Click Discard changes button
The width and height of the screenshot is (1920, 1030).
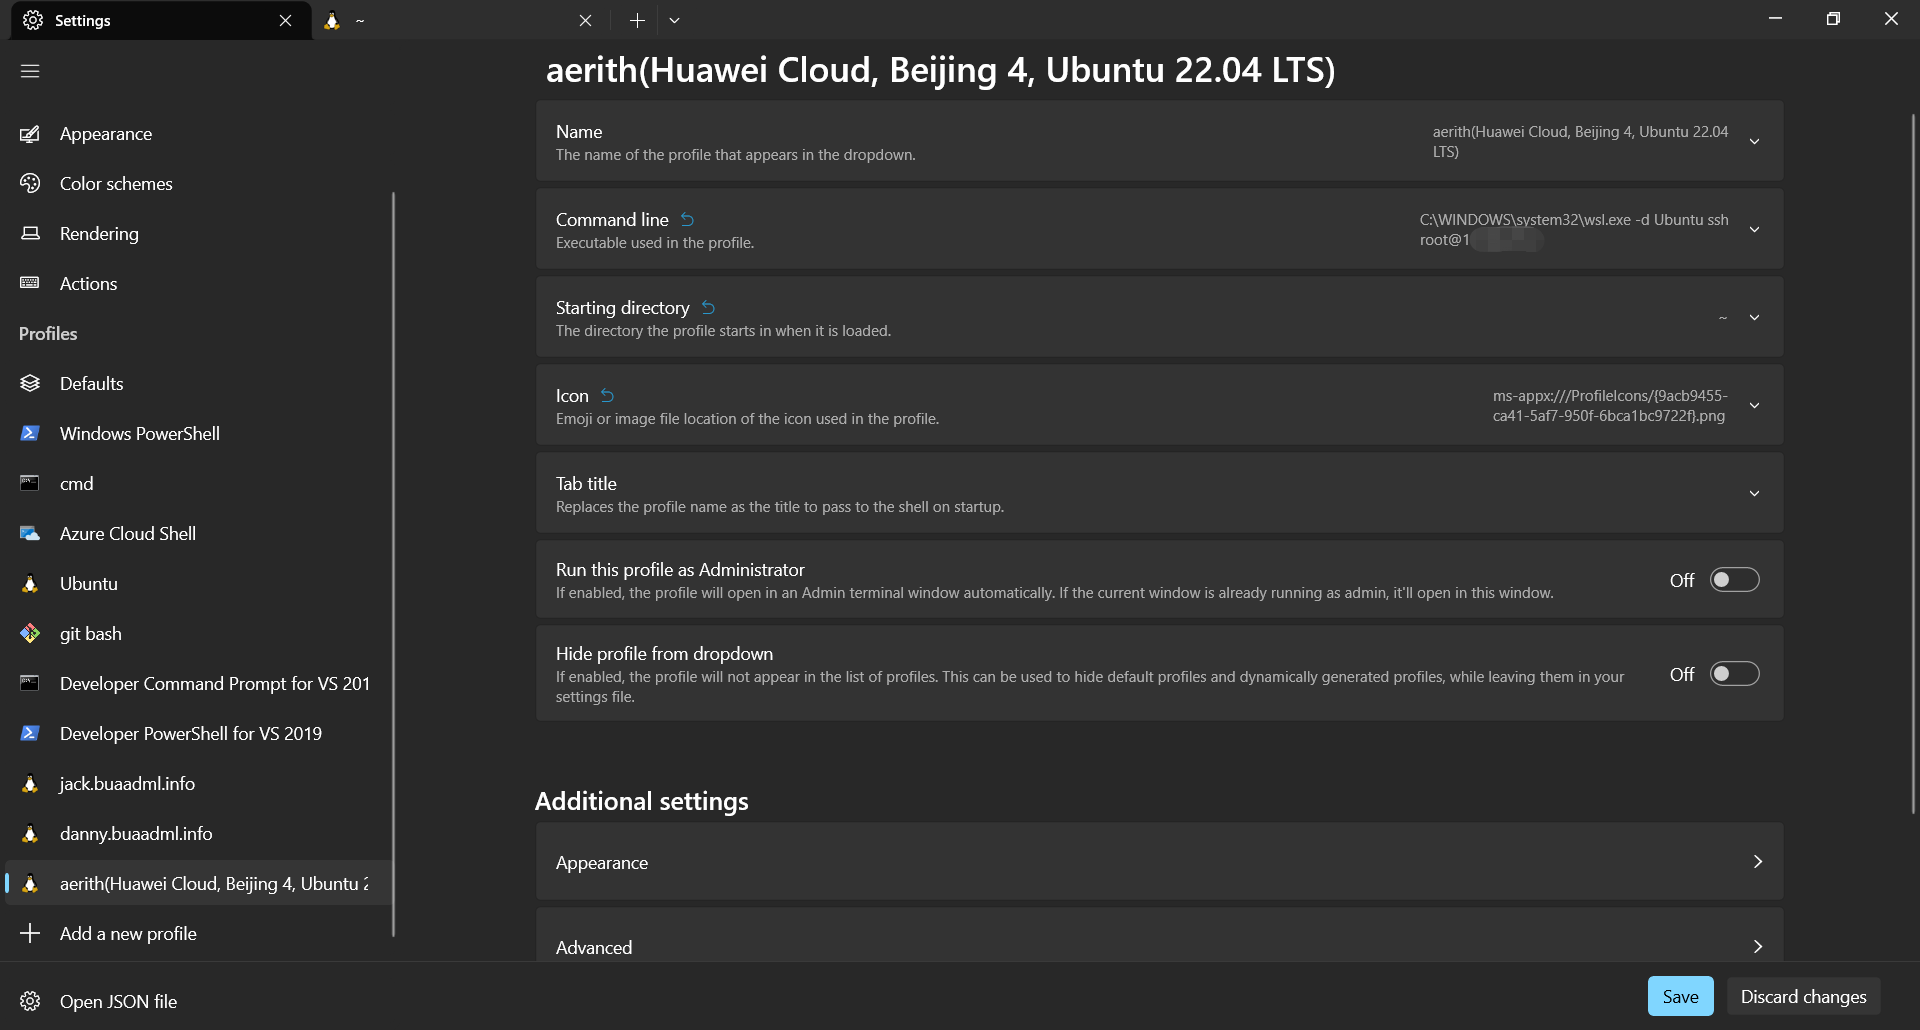[1803, 996]
